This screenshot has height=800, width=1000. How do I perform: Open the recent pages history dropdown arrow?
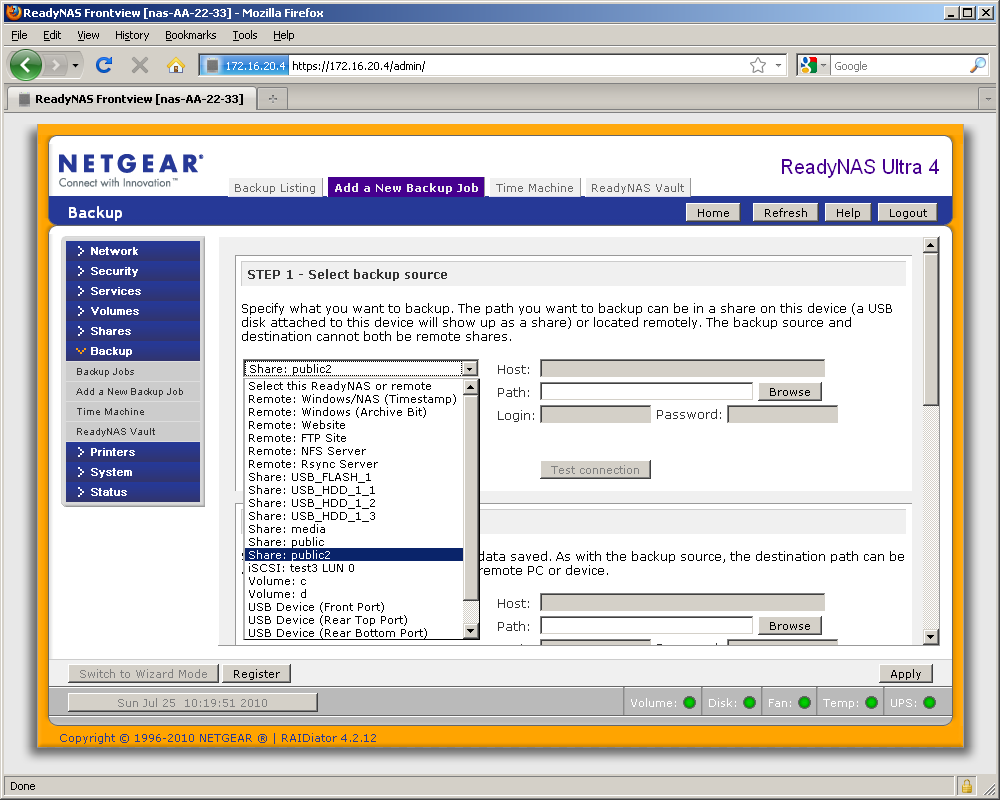(75, 65)
